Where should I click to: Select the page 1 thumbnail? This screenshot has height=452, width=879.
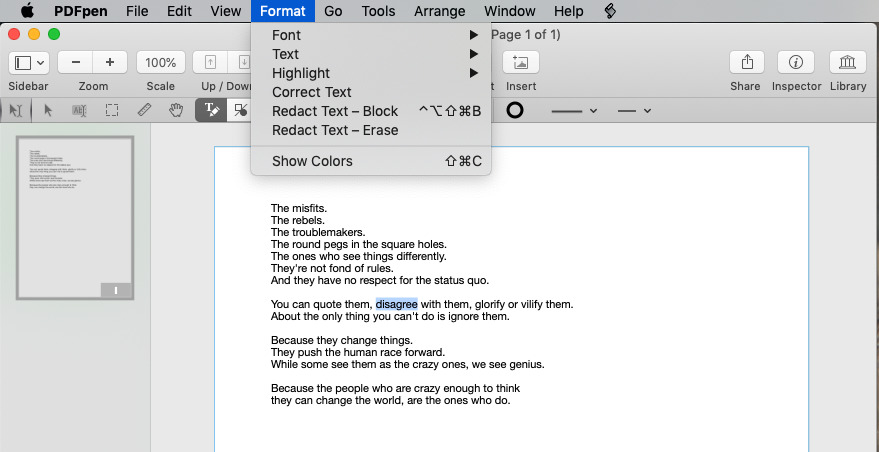[x=75, y=218]
